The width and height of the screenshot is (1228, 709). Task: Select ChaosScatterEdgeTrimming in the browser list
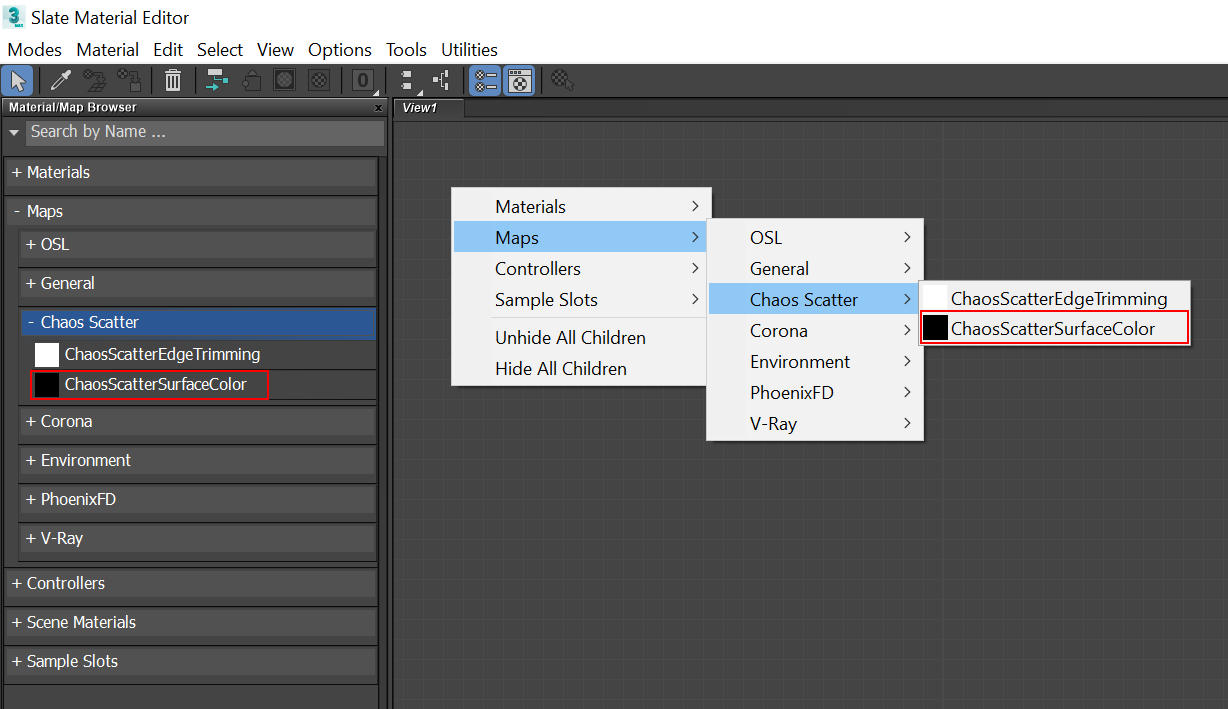click(162, 354)
